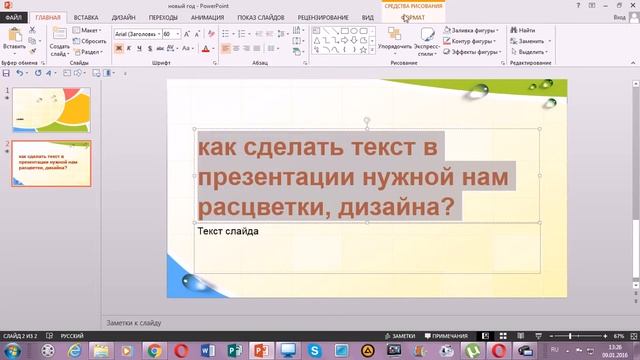Image resolution: width=640 pixels, height=360 pixels.
Task: Expand Контур фигуры outline options
Action: pyautogui.click(x=469, y=41)
